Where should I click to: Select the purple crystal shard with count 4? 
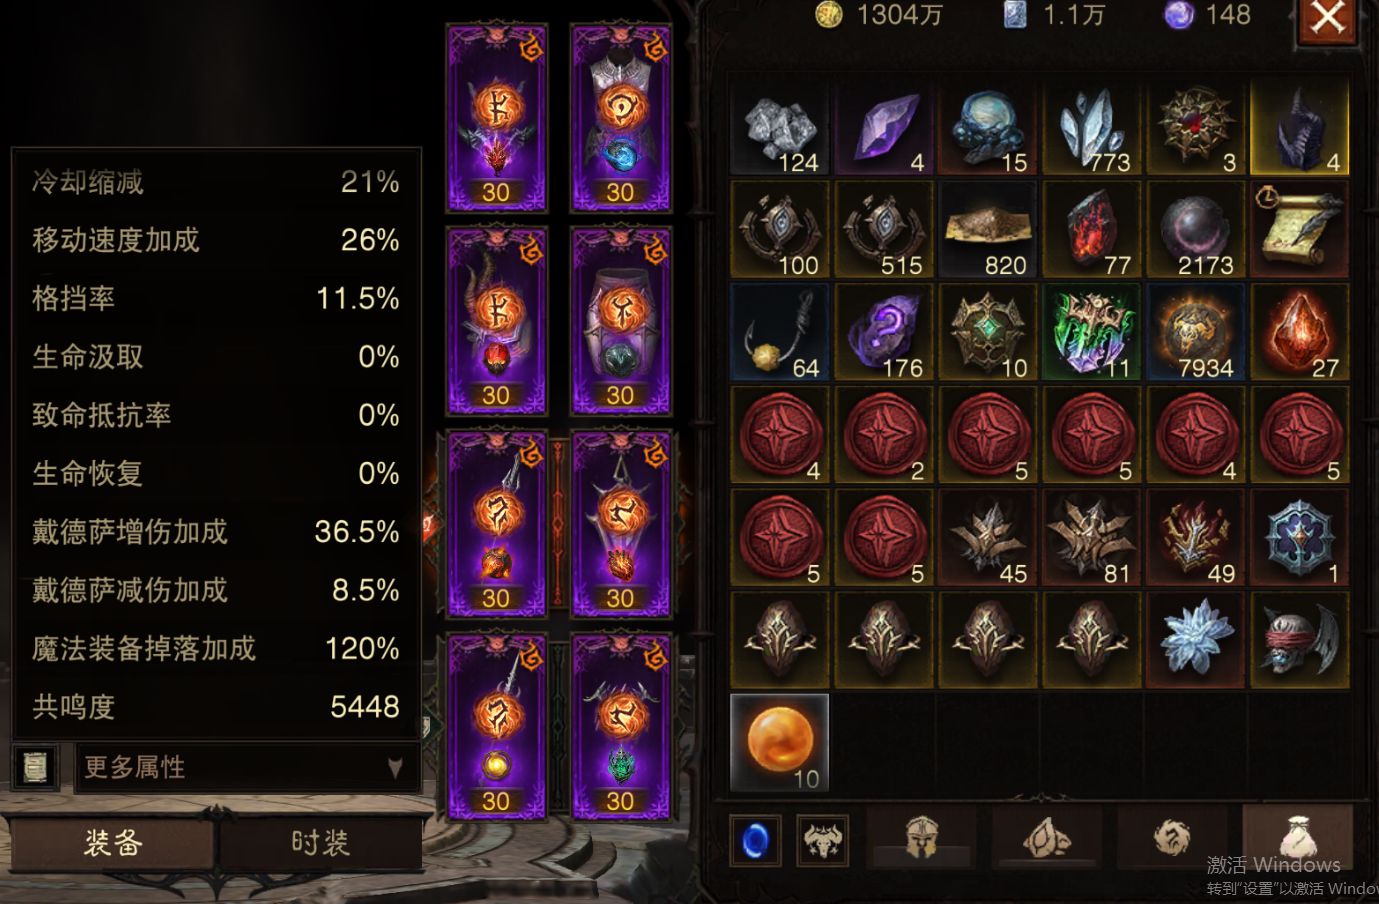884,128
